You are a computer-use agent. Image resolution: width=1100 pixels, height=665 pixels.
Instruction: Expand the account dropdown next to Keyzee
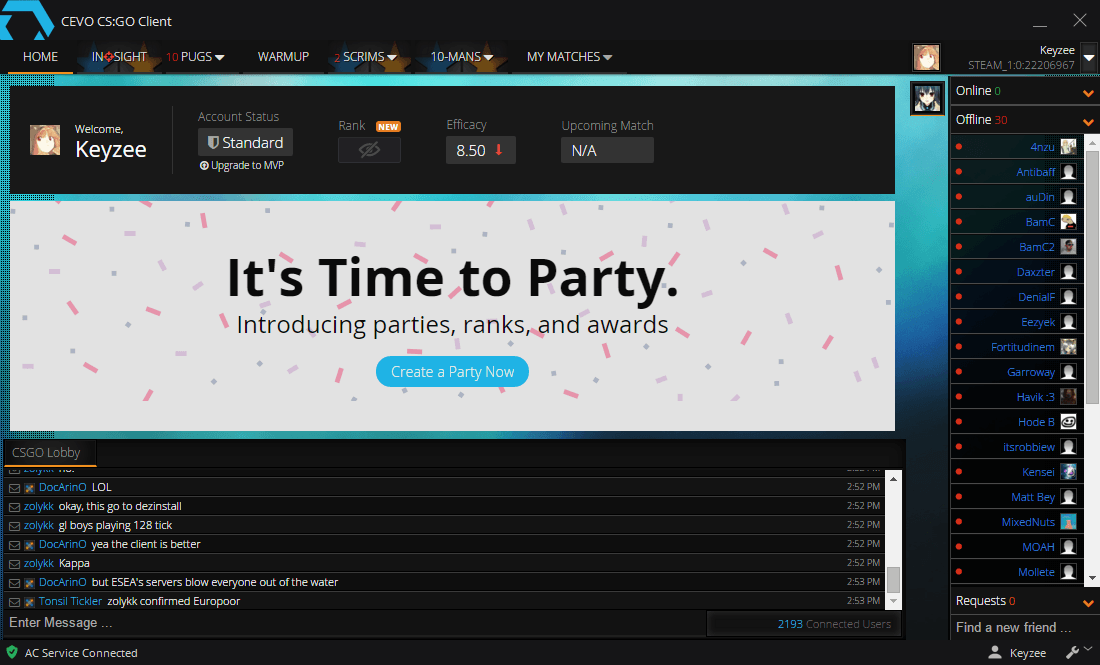click(x=1089, y=58)
